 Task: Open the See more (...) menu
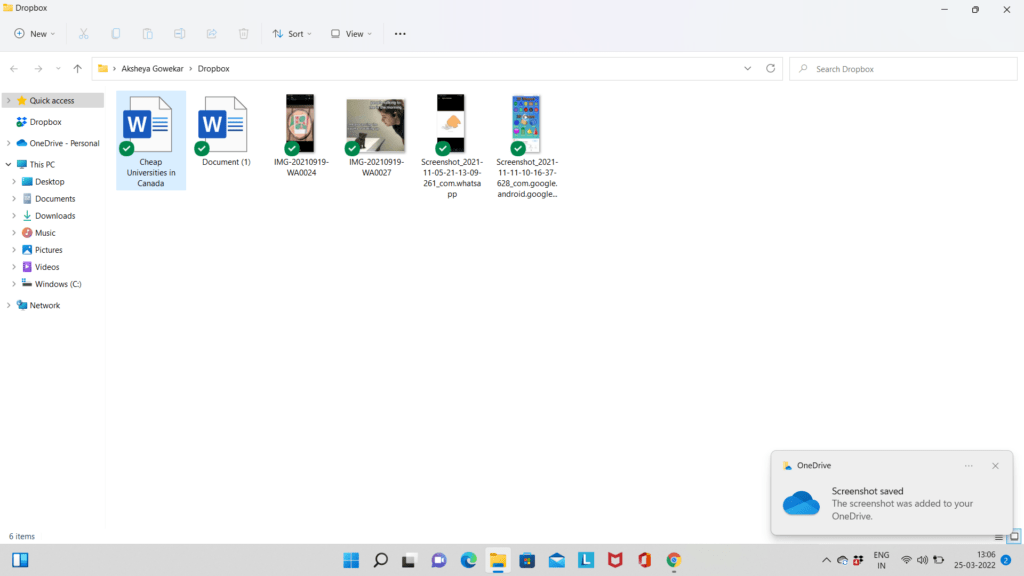(x=399, y=33)
